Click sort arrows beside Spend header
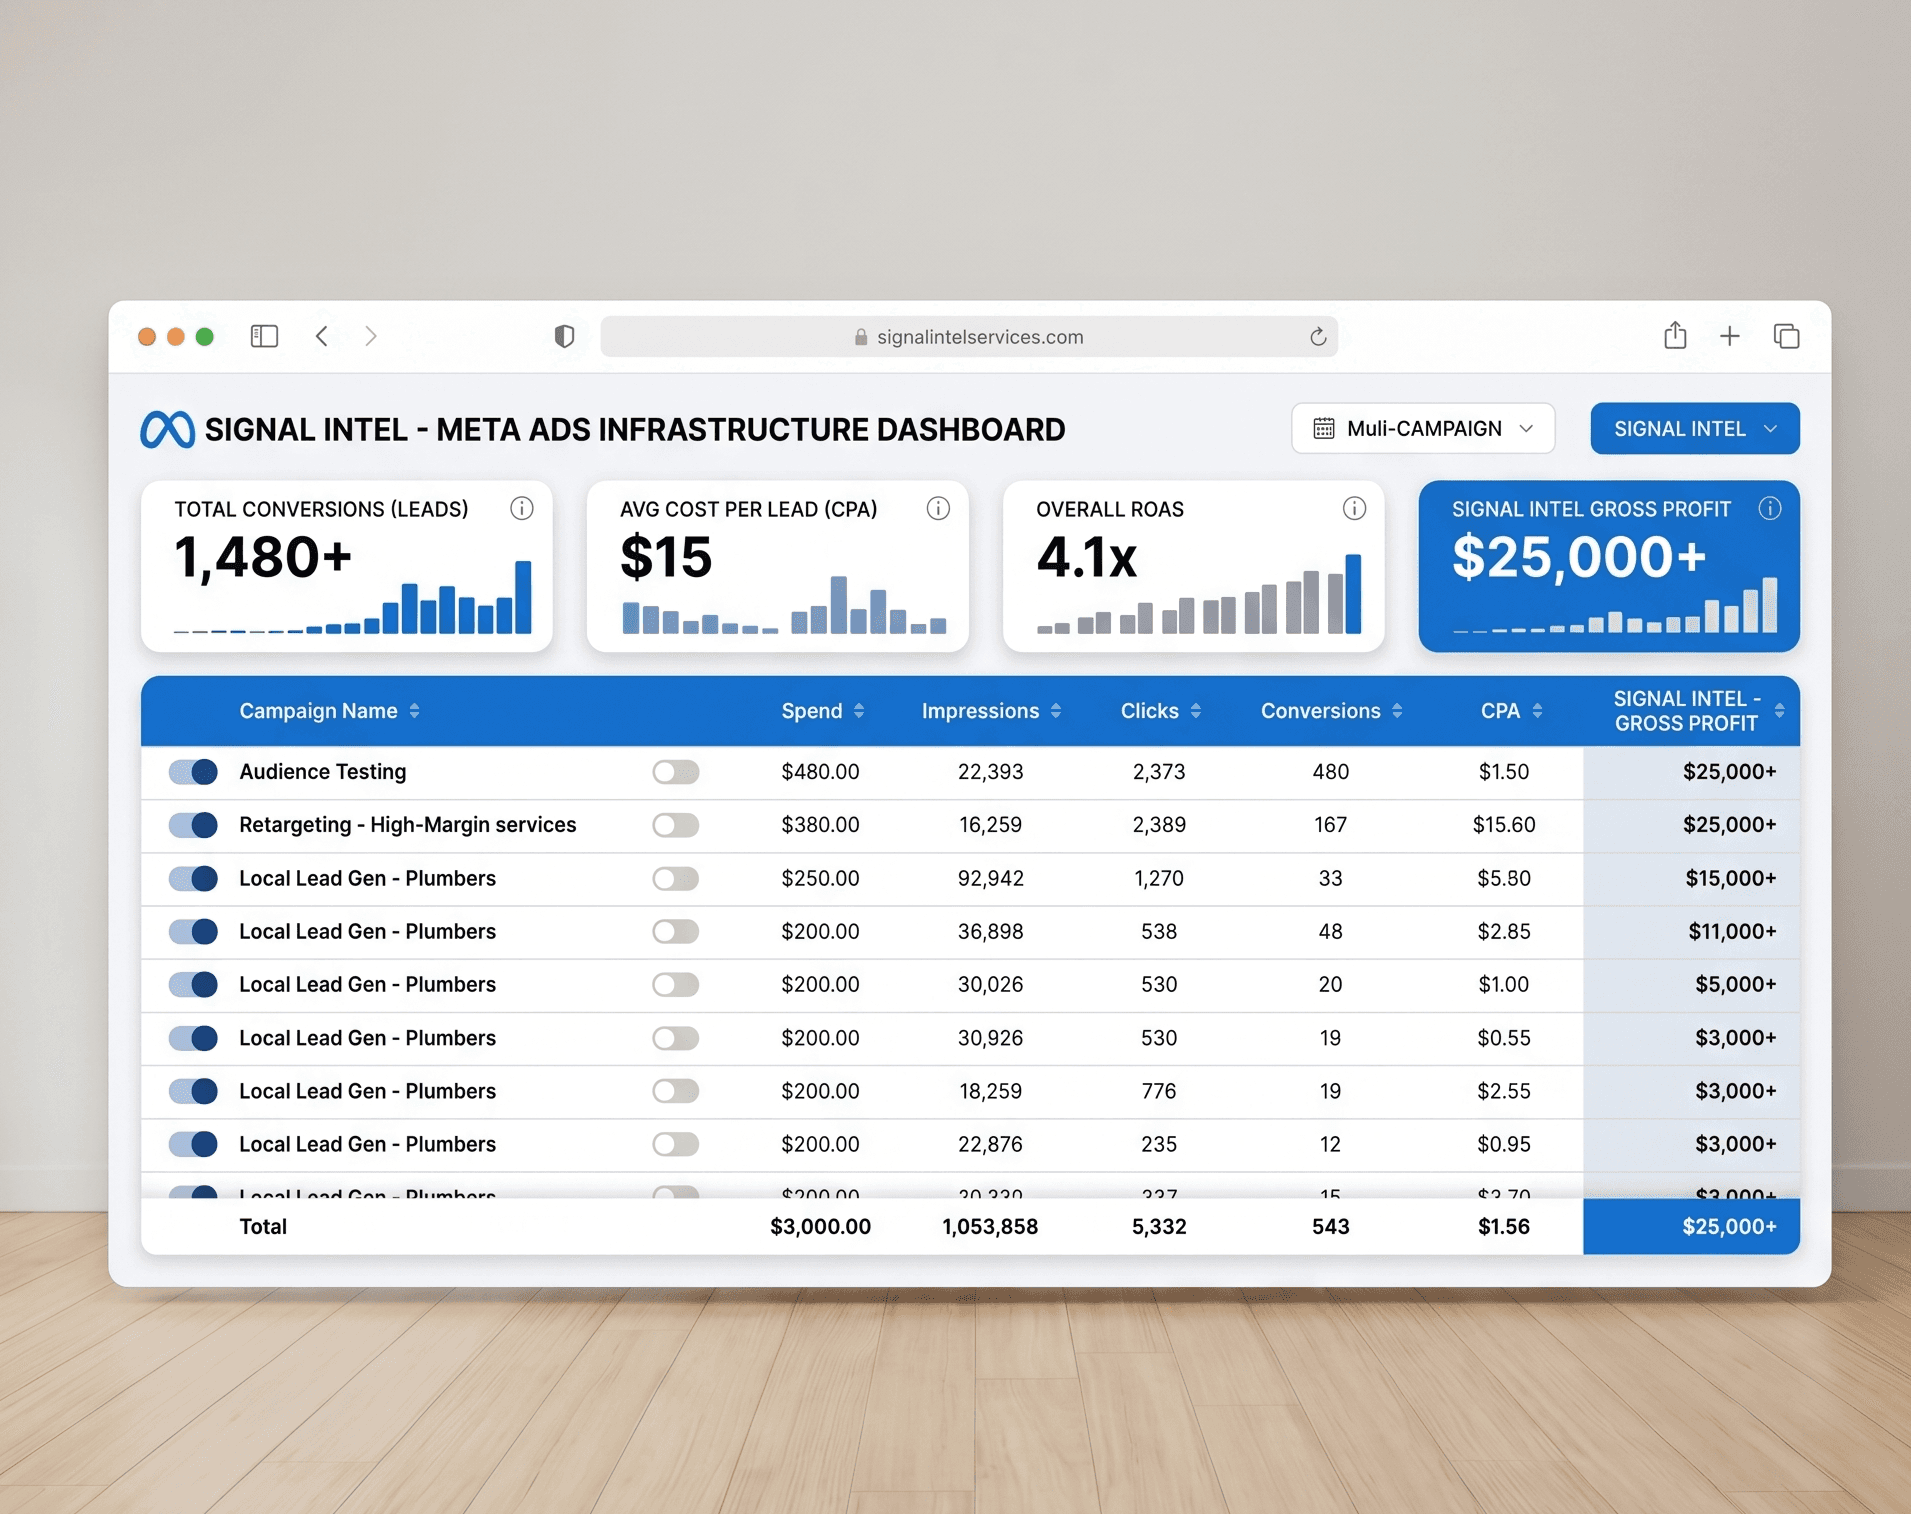This screenshot has height=1514, width=1911. 859,711
